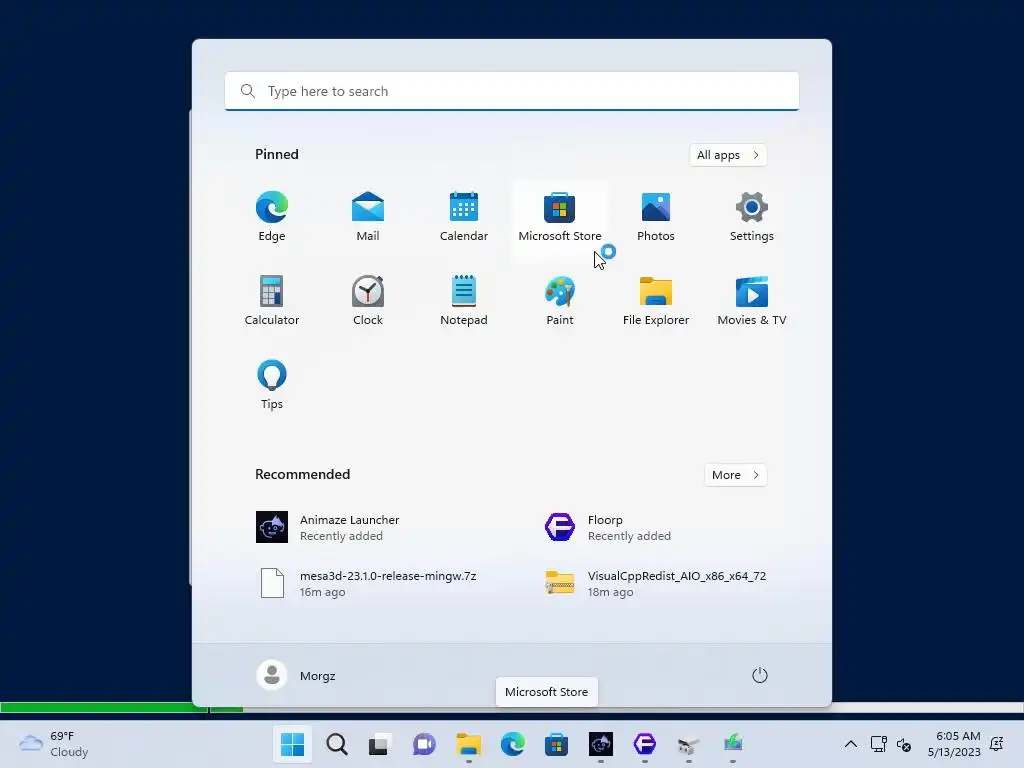
Task: Click the Start button on the taskbar
Action: [x=292, y=744]
